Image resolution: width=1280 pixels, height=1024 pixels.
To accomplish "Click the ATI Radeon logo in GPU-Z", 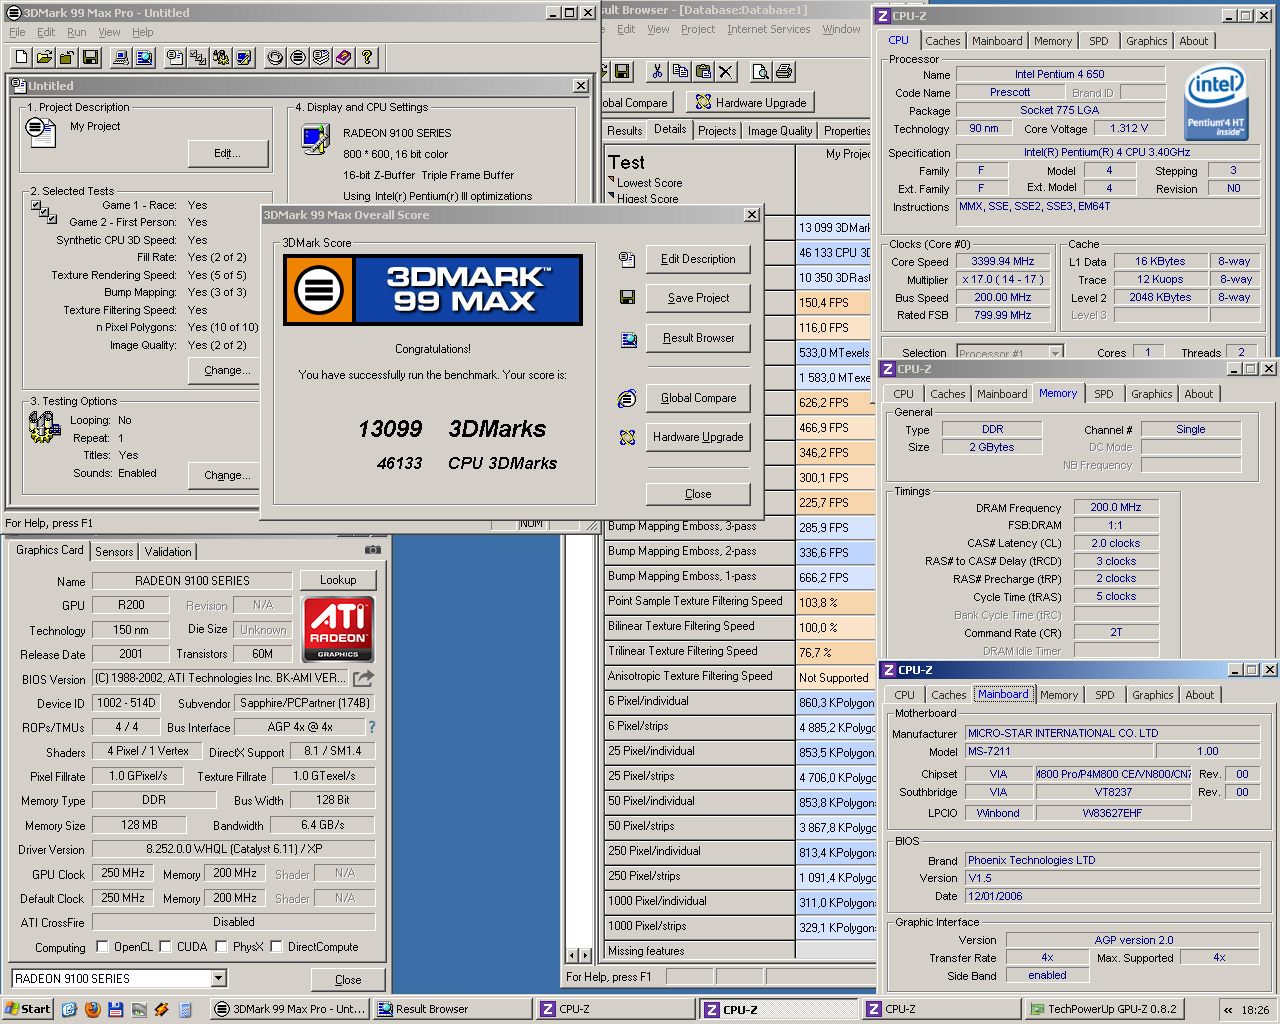I will pyautogui.click(x=338, y=629).
